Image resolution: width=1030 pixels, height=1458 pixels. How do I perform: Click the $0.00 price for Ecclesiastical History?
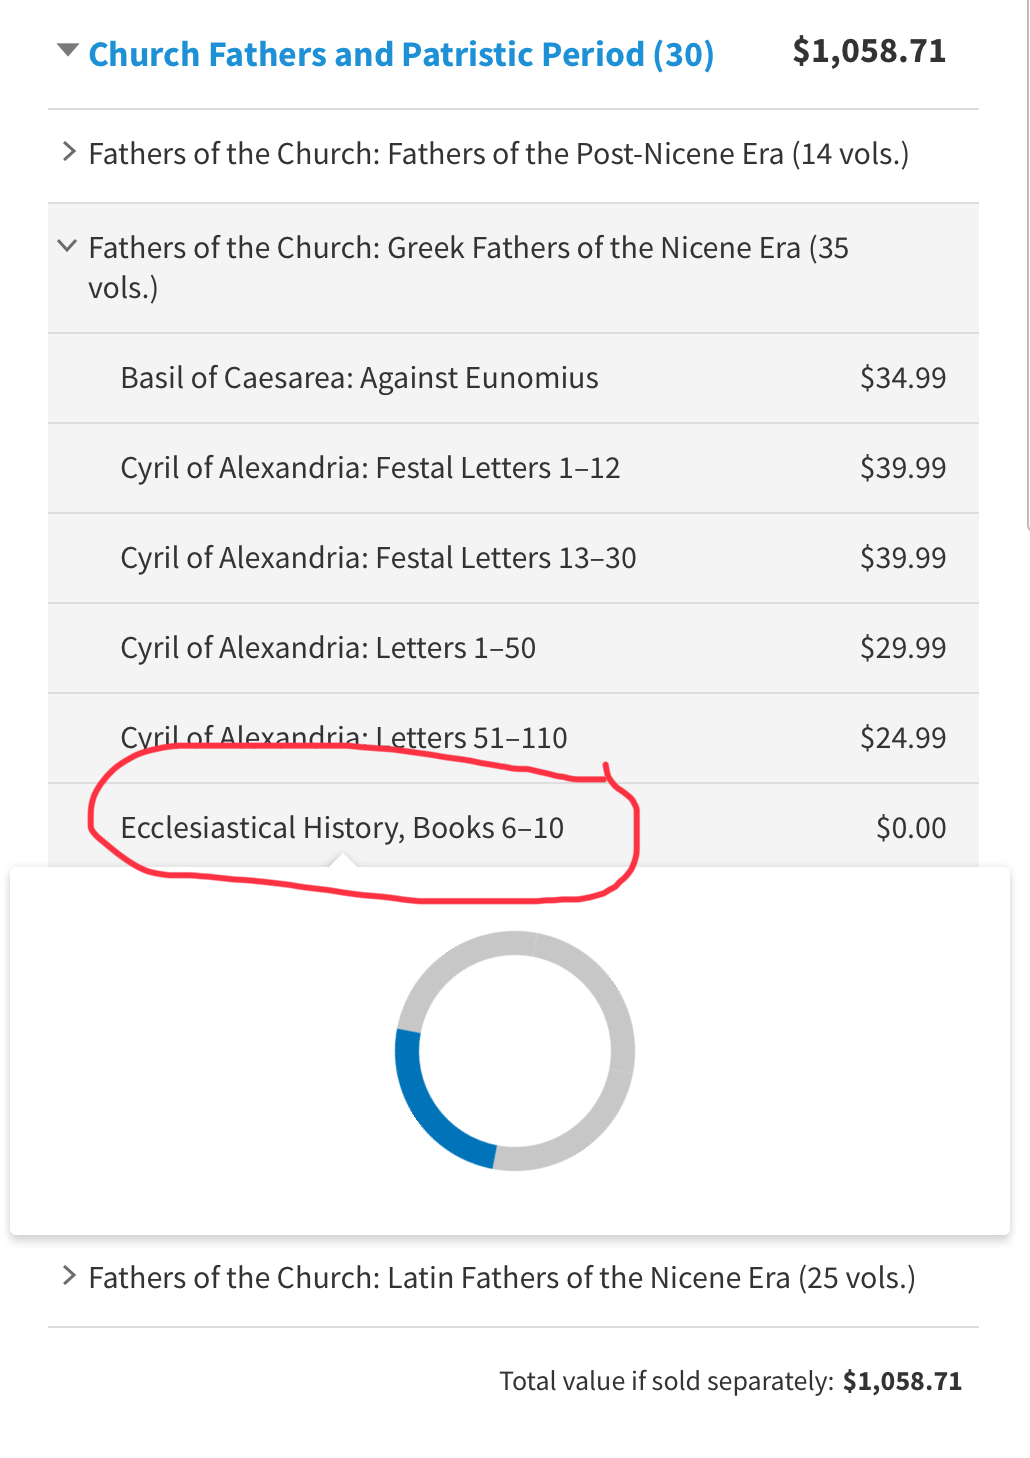(x=911, y=828)
